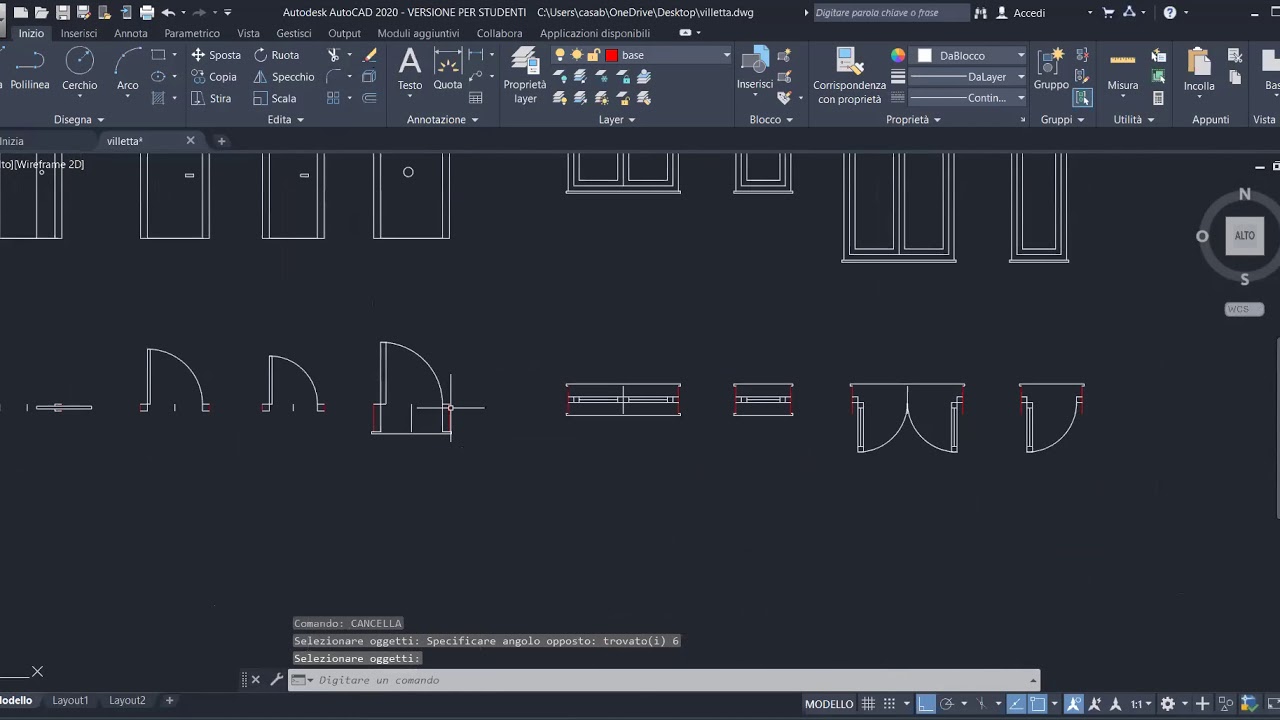Click Corrispondenza con proprietà tool
Viewport: 1280px width, 720px height.
point(849,76)
